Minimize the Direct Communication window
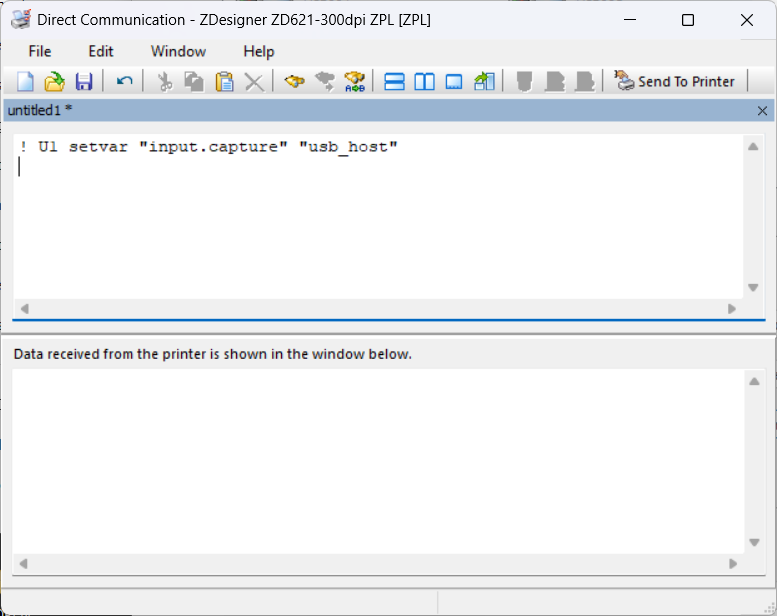 point(630,20)
